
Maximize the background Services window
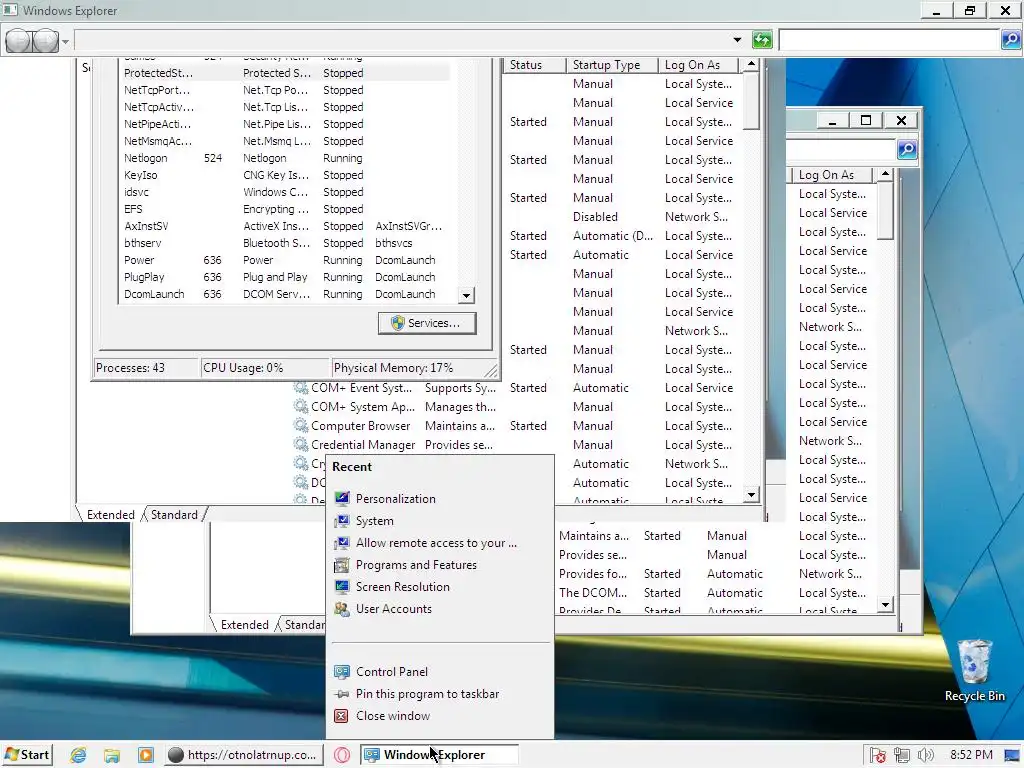click(866, 120)
